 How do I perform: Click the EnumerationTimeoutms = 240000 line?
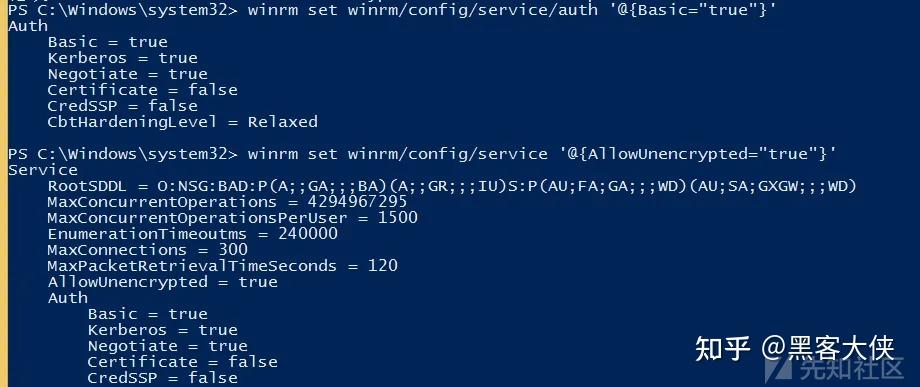coord(192,234)
